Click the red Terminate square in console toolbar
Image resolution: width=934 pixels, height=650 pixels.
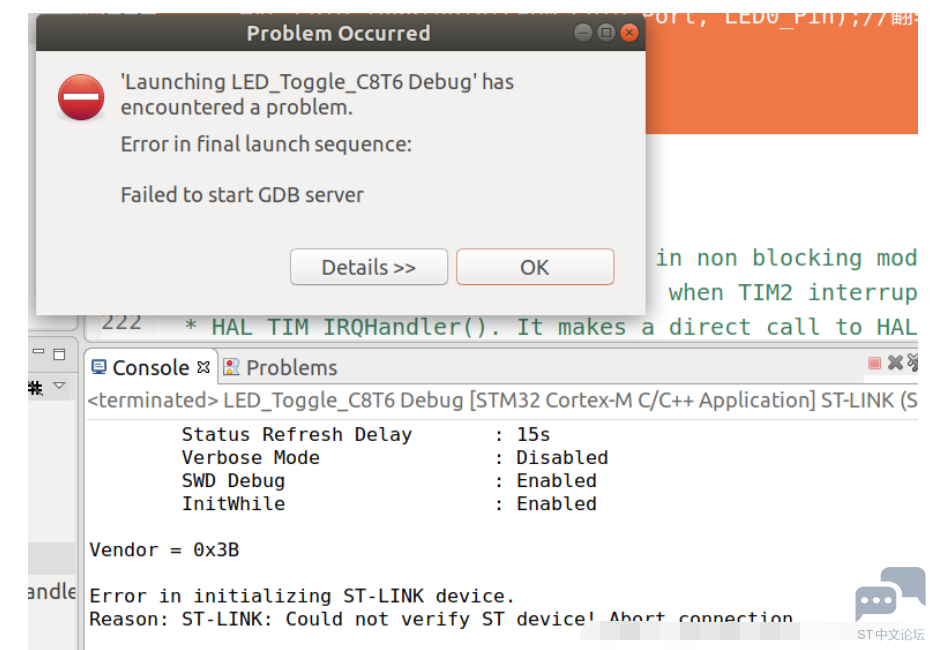874,363
